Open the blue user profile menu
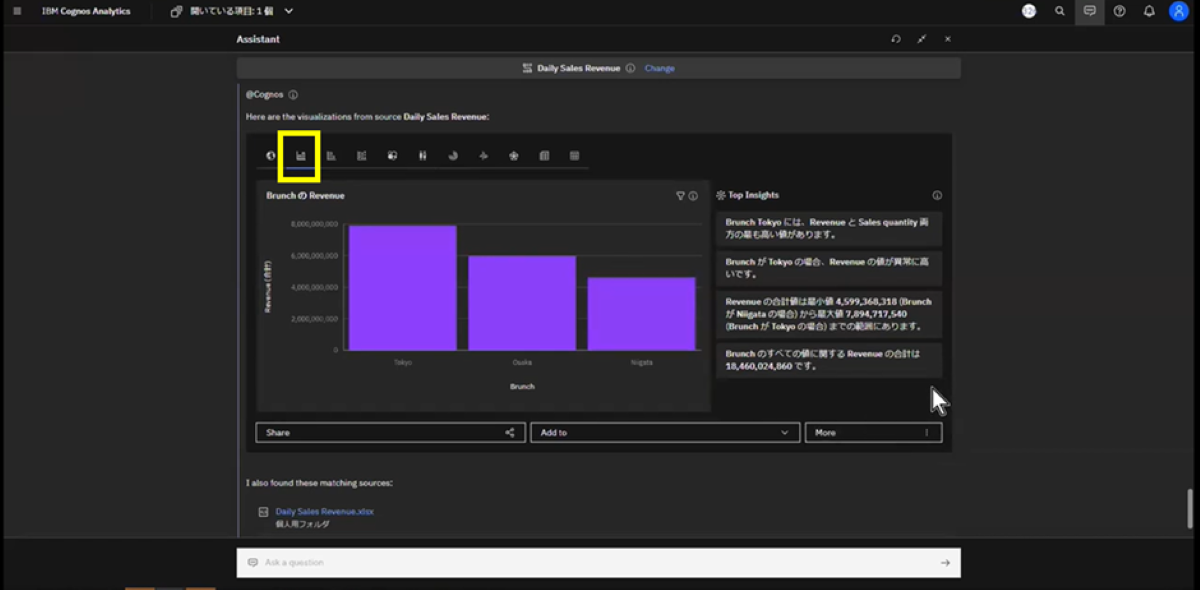1200x590 pixels. [x=1178, y=11]
